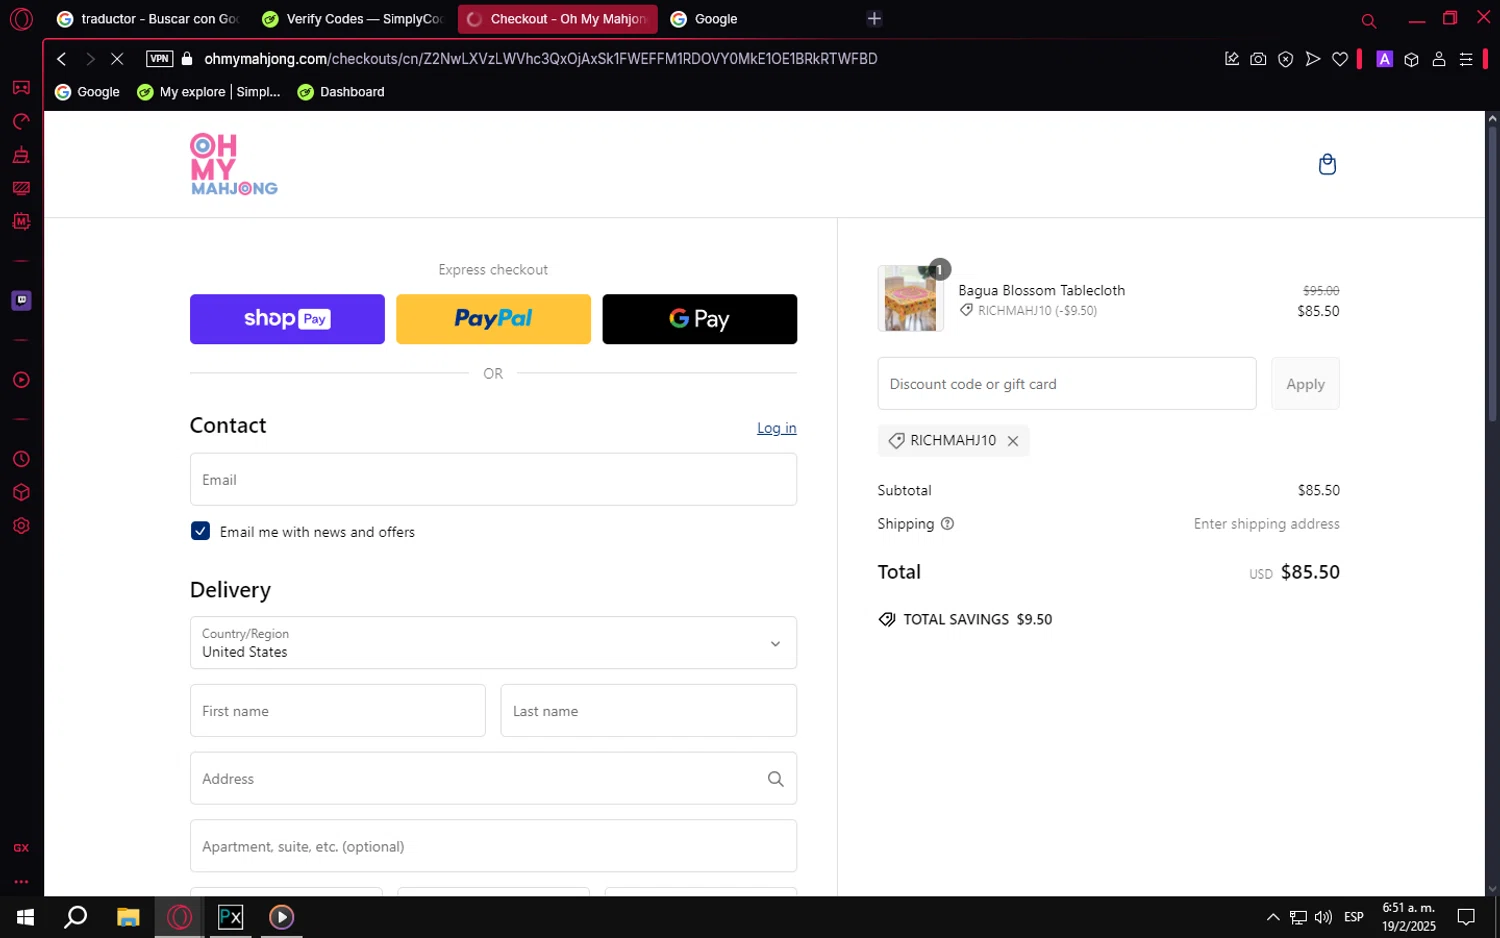Open the sidebar three dots menu
This screenshot has width=1500, height=938.
[21, 882]
